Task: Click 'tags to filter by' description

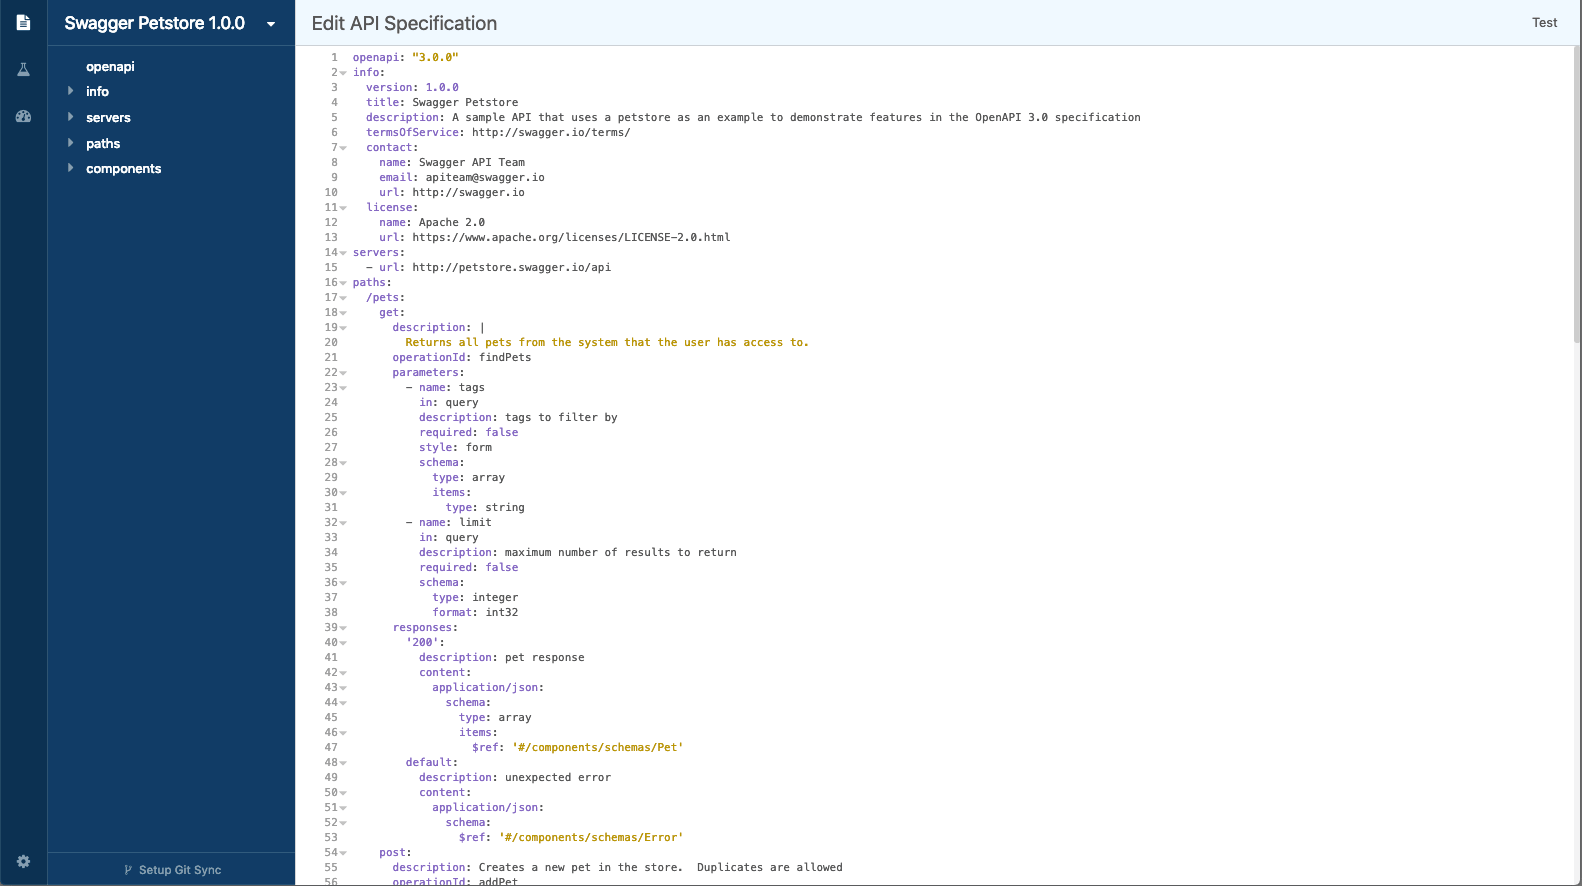Action: (x=561, y=417)
